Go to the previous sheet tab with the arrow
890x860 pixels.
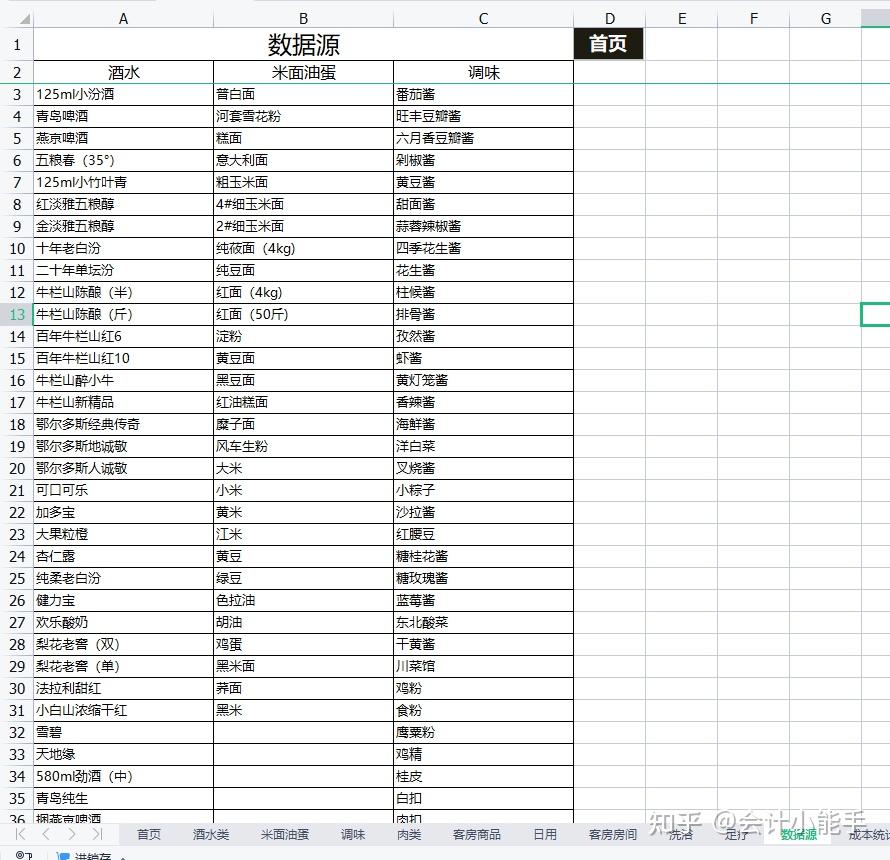tap(46, 834)
